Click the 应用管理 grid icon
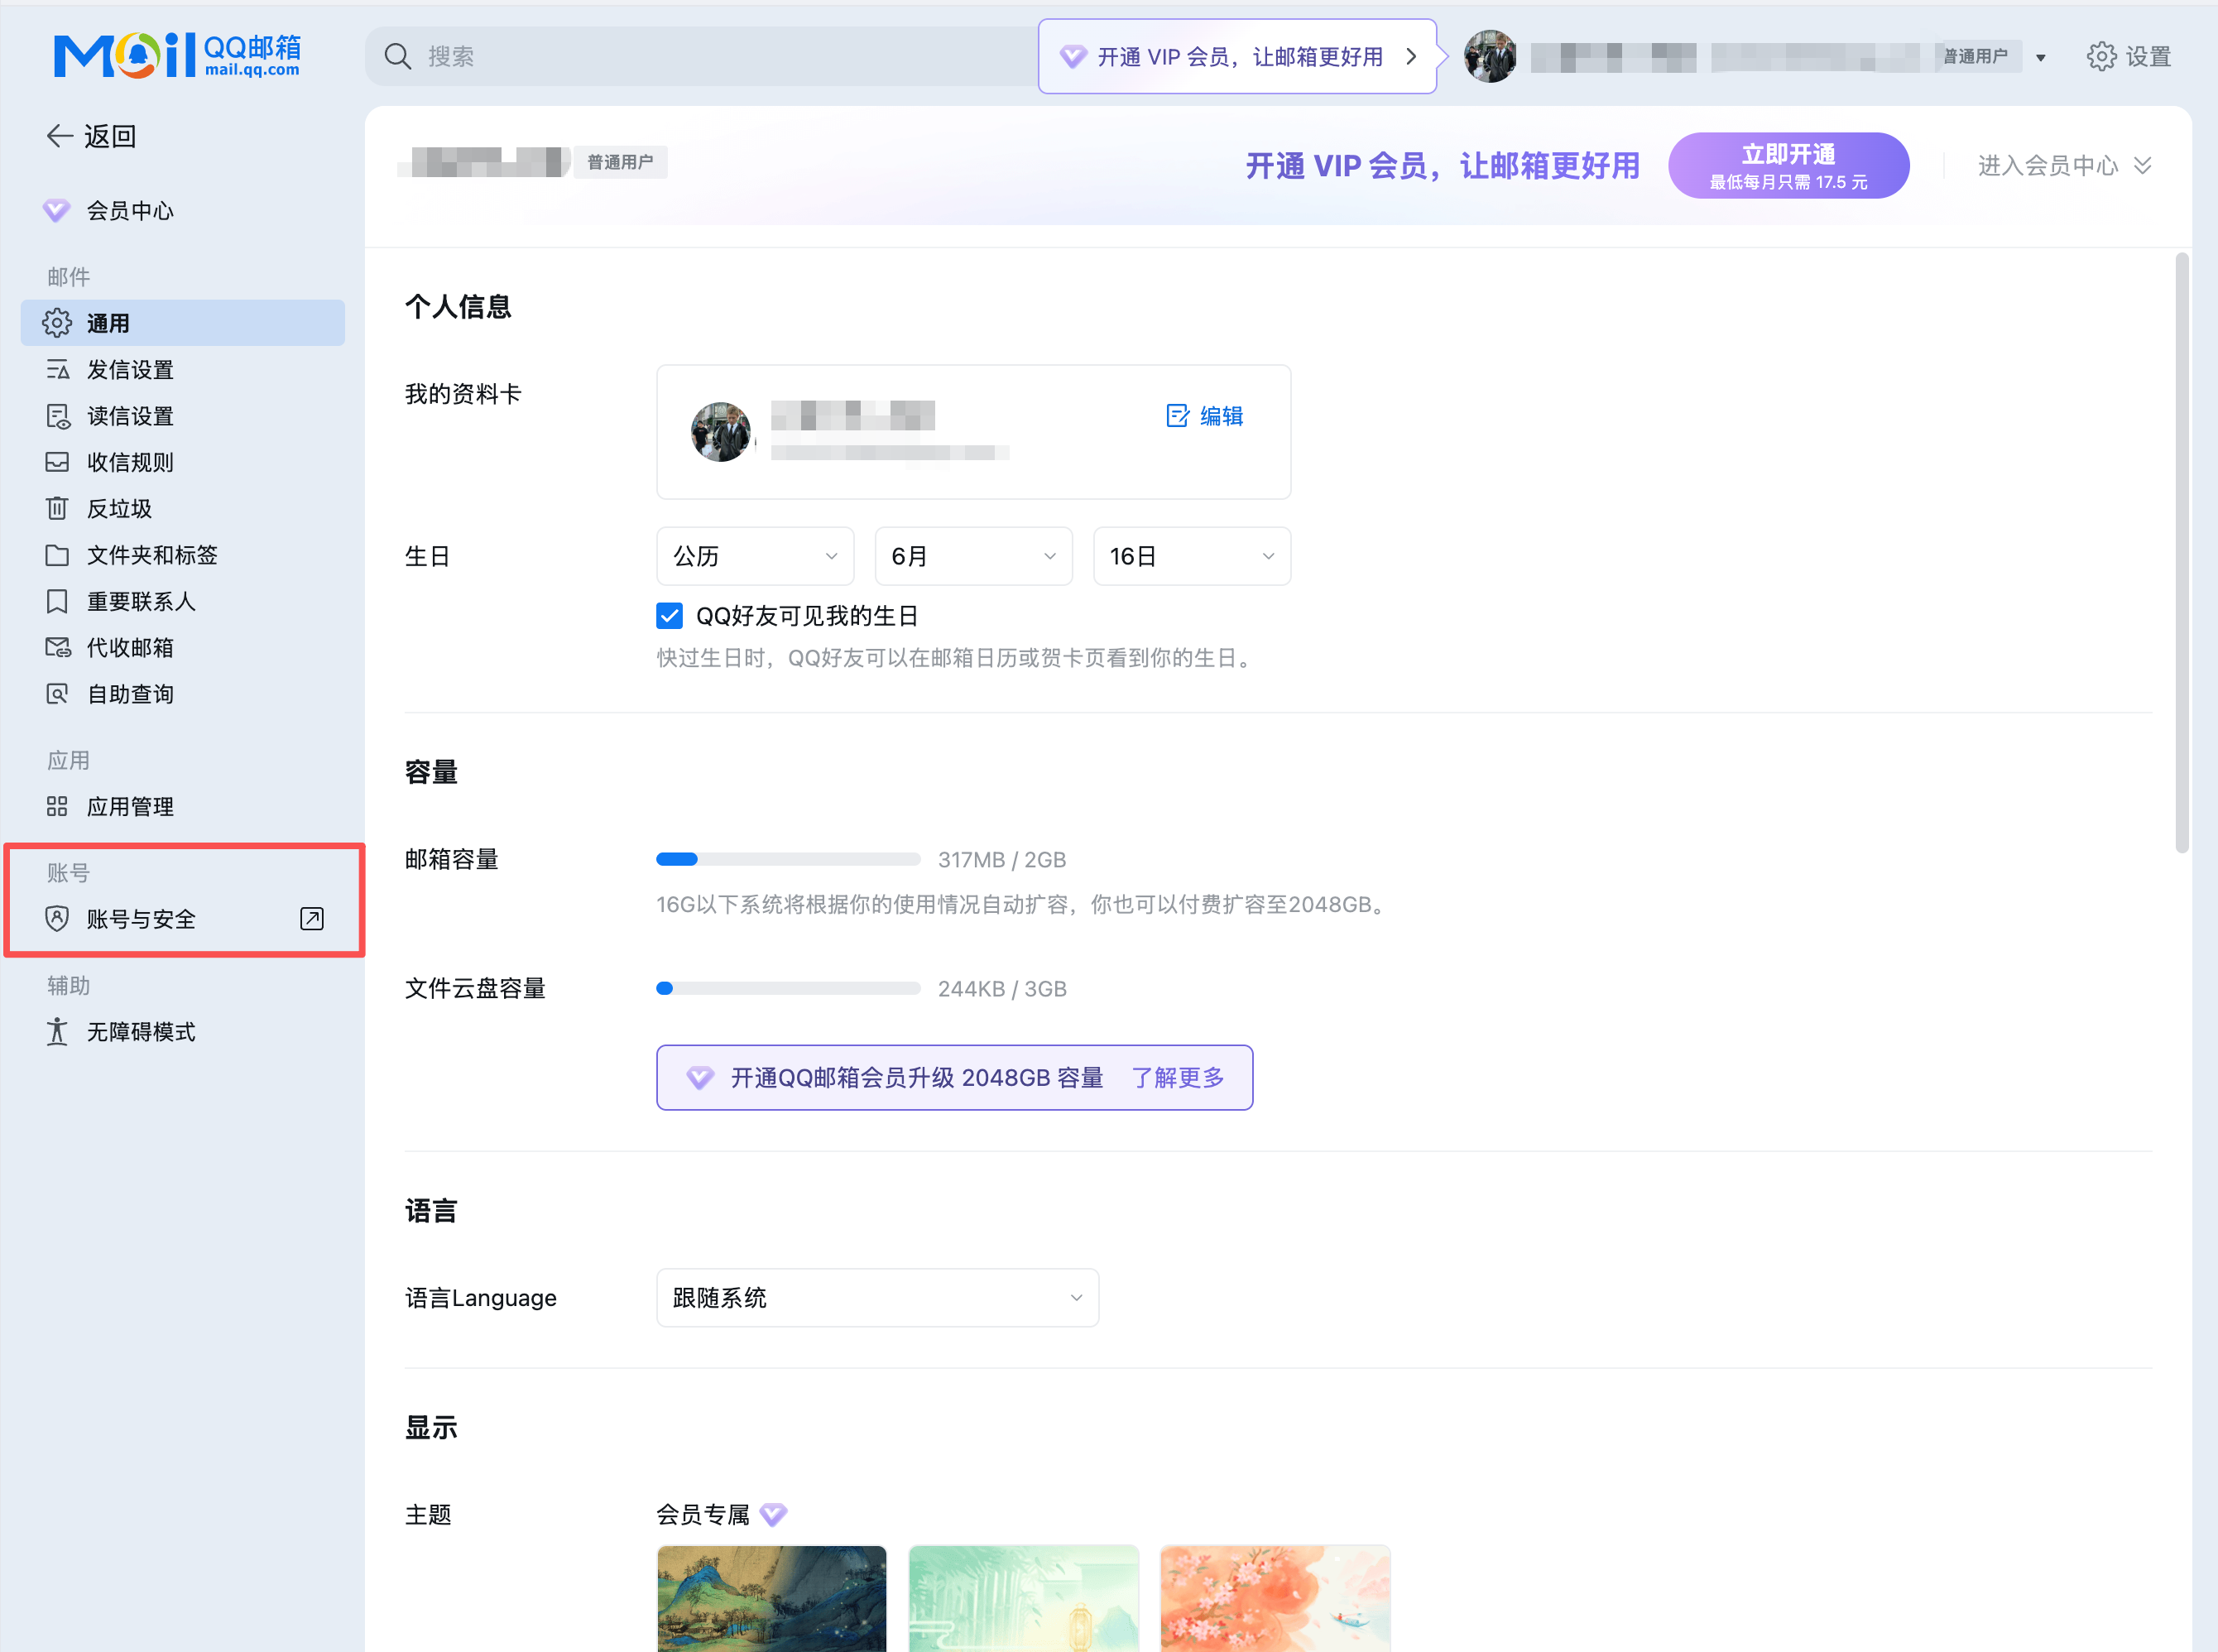 point(57,806)
